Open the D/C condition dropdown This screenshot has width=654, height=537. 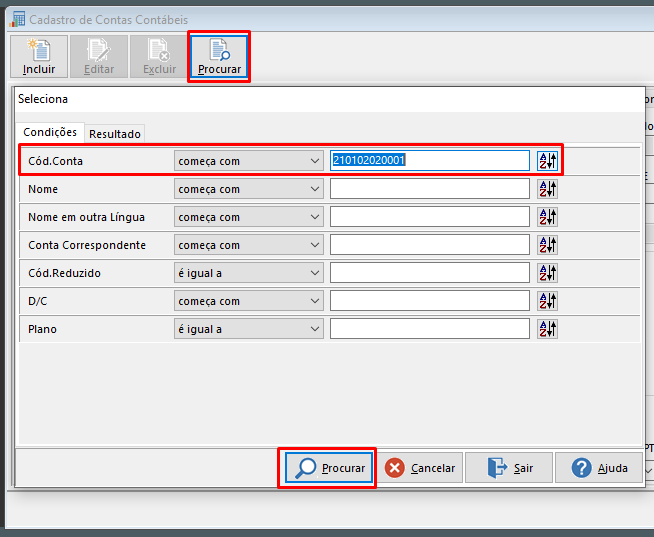pyautogui.click(x=249, y=301)
